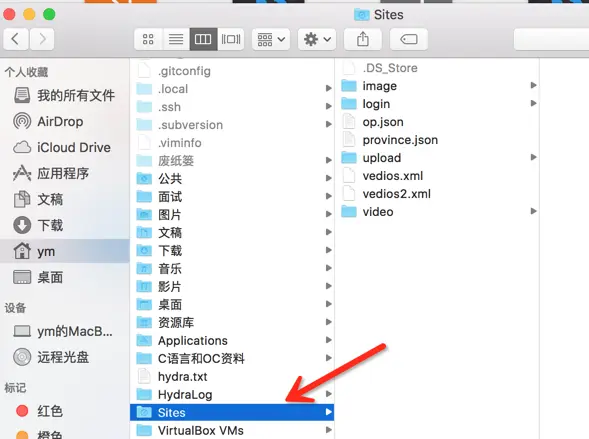Expand the upload folder arrow
589x439 pixels.
tap(533, 157)
